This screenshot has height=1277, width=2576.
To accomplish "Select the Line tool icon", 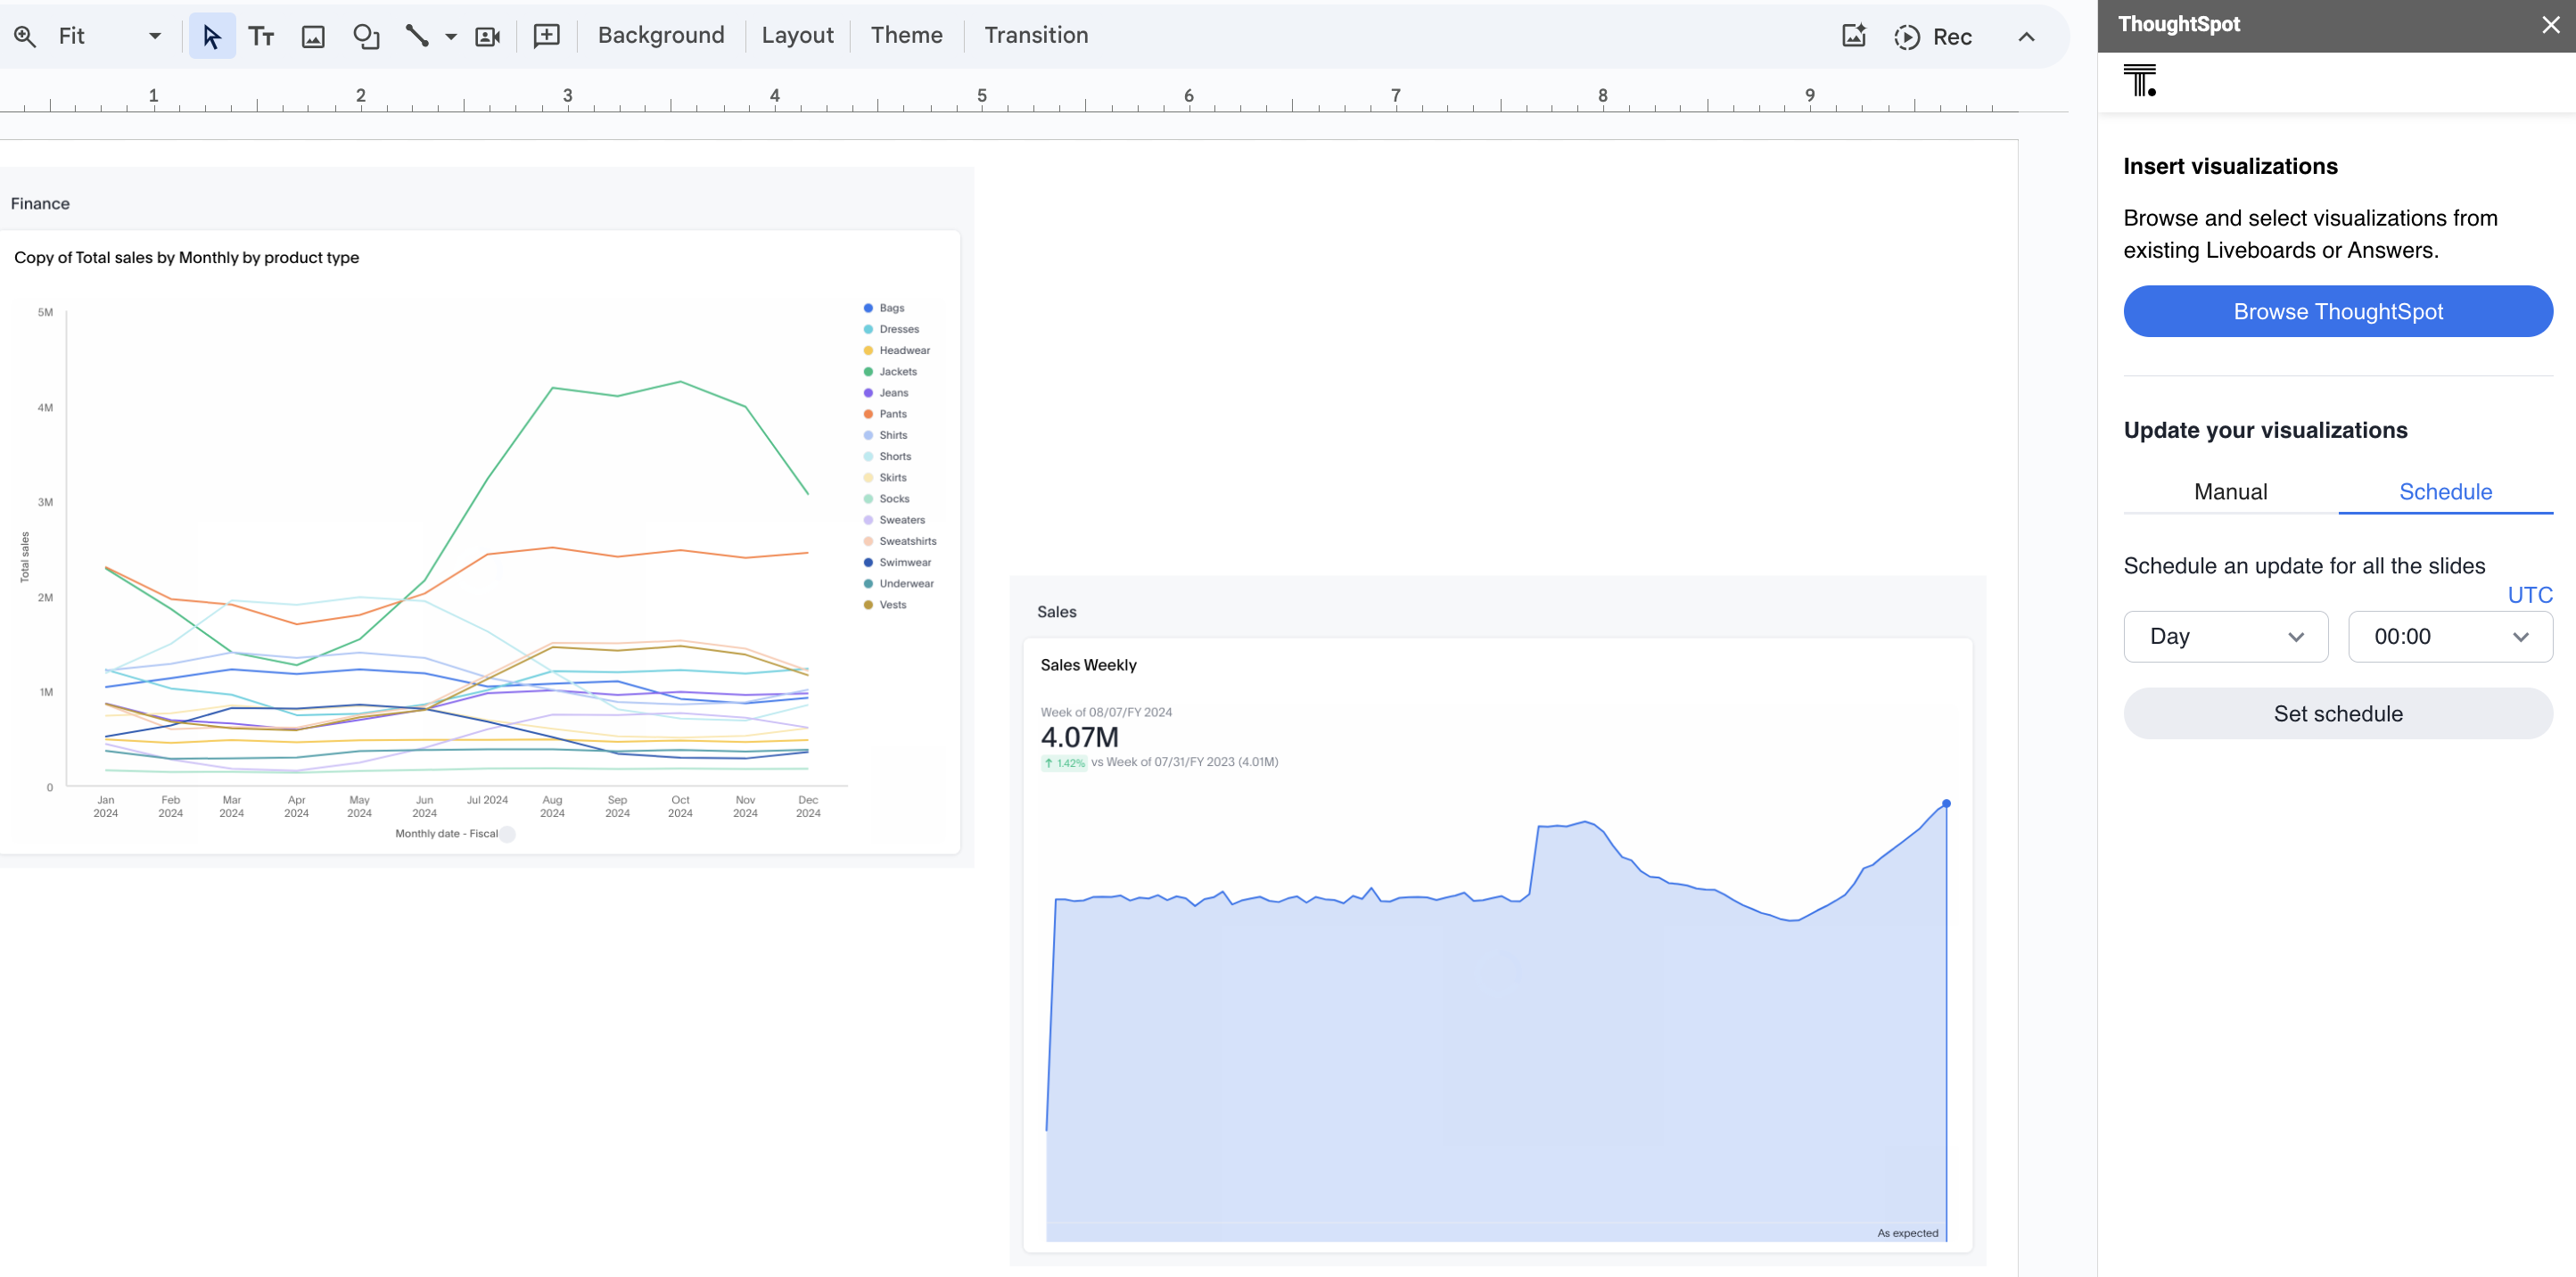I will (x=417, y=36).
